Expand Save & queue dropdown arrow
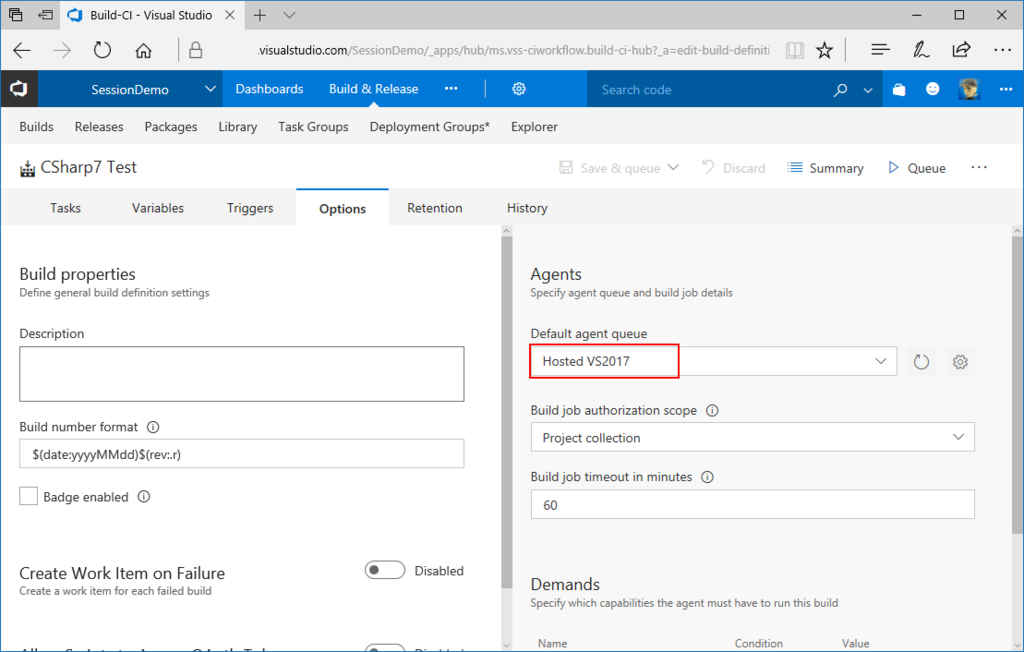Viewport: 1024px width, 652px height. click(673, 168)
